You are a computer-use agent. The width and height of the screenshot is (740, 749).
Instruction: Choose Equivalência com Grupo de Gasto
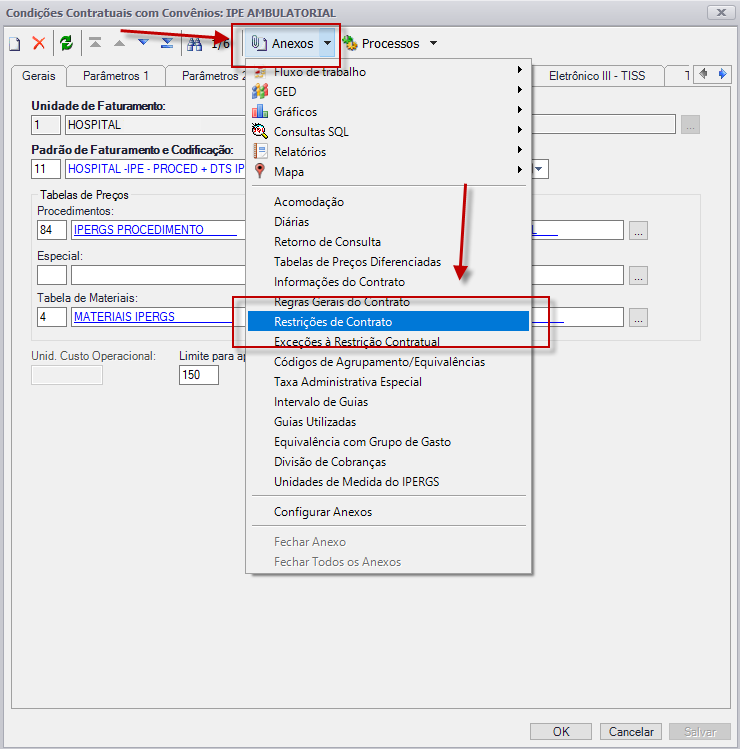click(x=388, y=442)
